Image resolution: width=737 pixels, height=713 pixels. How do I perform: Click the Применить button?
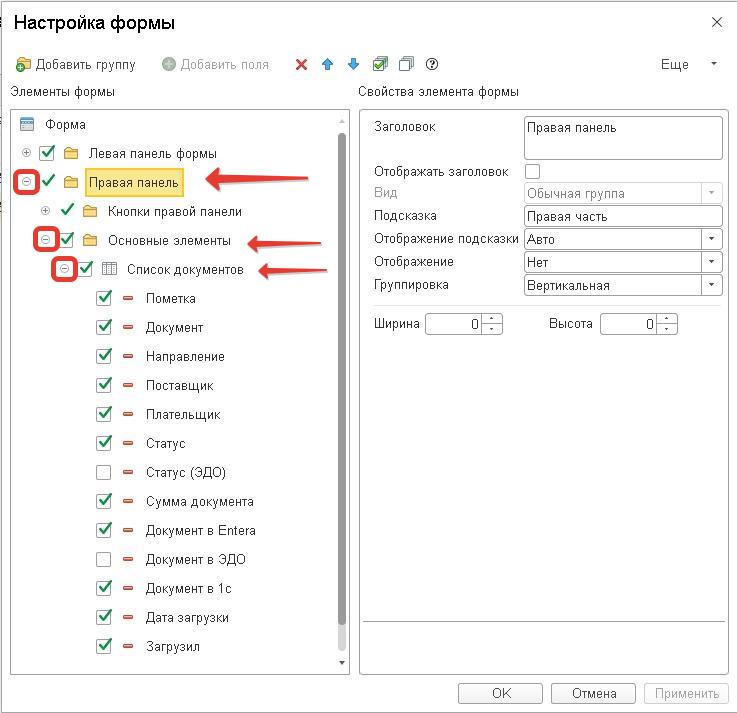coord(686,693)
